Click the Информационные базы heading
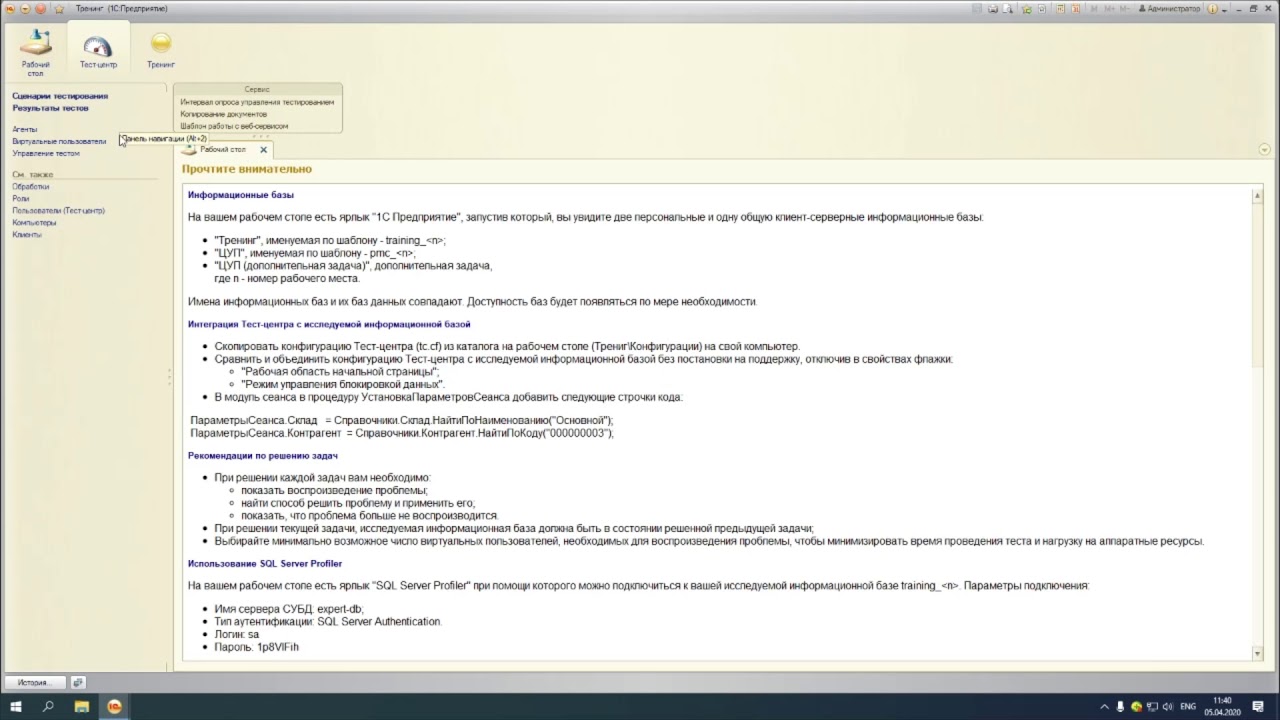1280x720 pixels. 241,195
